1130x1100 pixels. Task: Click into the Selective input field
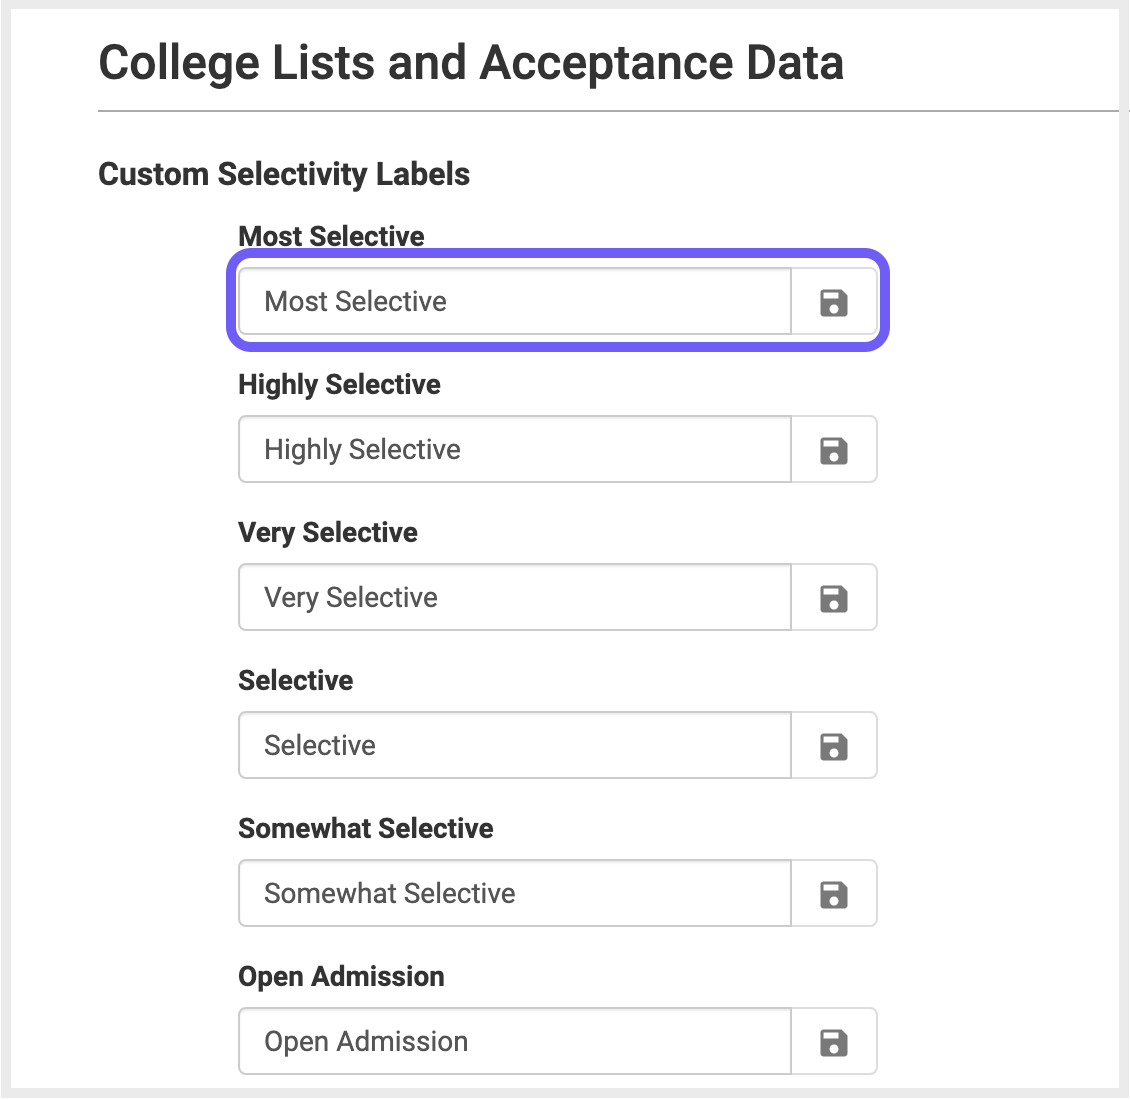(x=515, y=746)
